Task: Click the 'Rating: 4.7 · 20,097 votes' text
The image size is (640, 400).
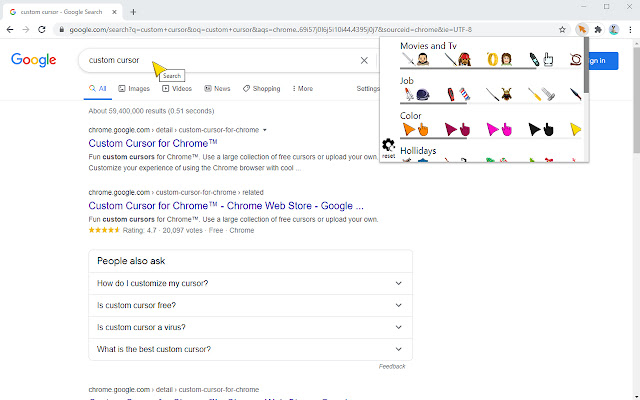Action: tap(162, 230)
